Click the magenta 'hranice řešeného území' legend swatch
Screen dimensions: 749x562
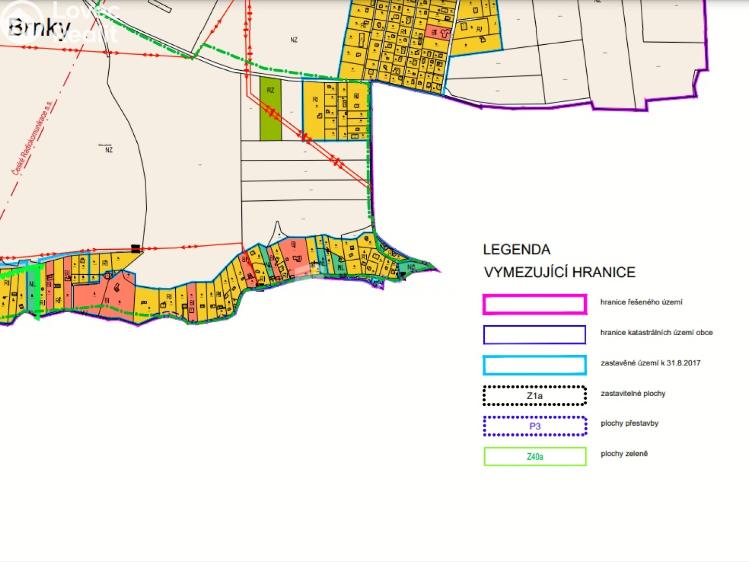[534, 304]
